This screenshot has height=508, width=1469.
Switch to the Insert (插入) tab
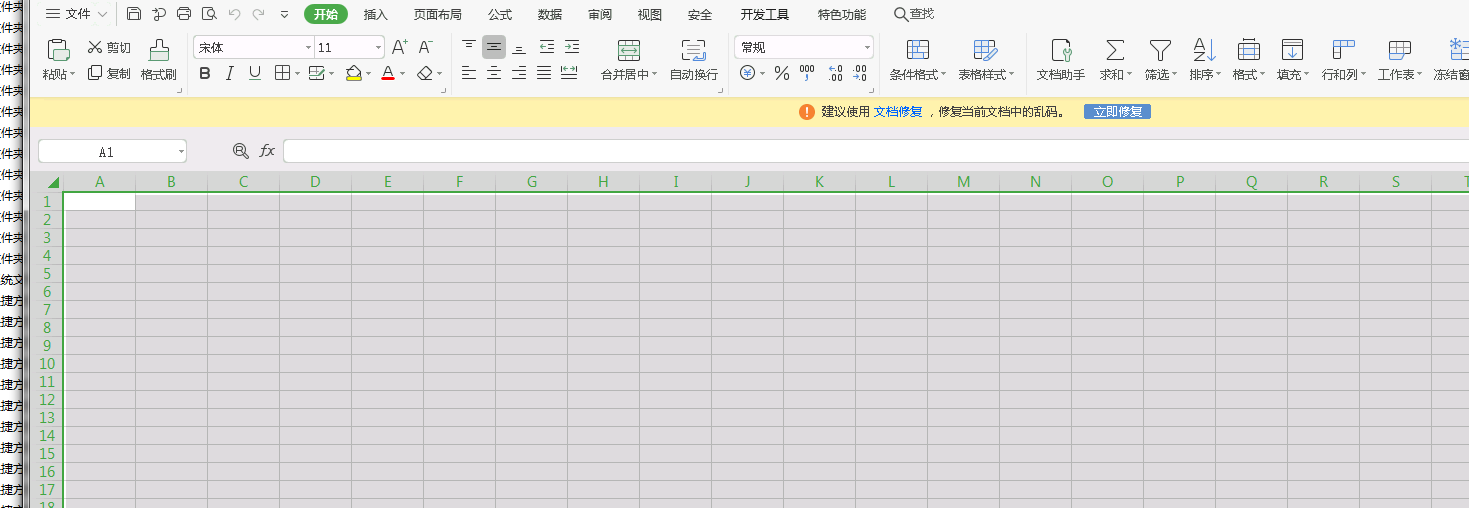click(376, 14)
